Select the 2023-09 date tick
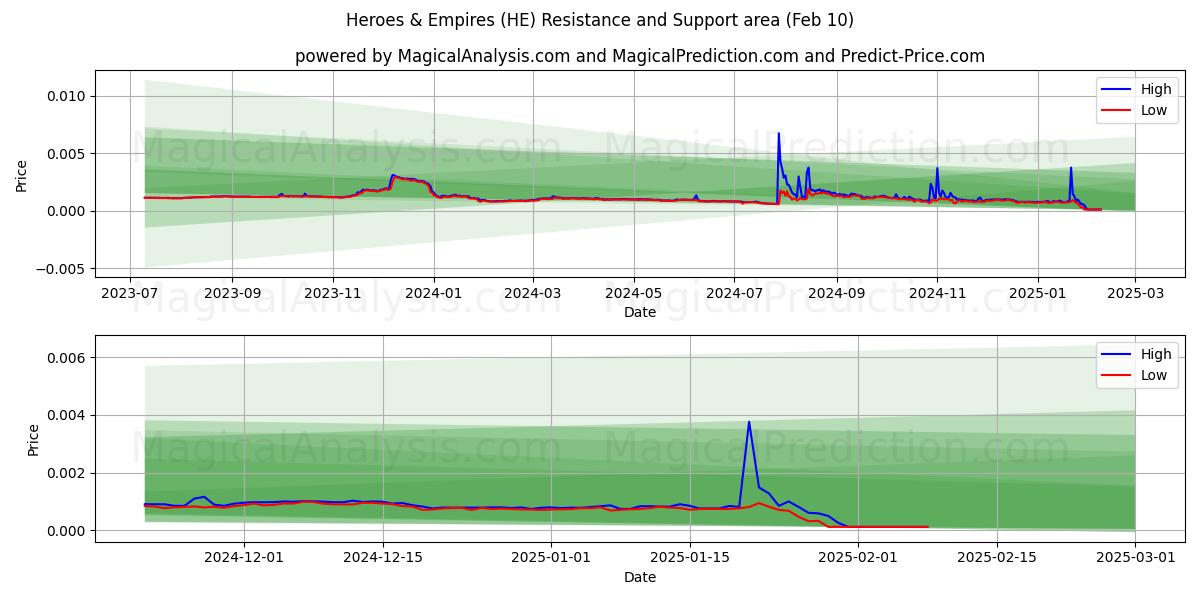Image resolution: width=1200 pixels, height=600 pixels. point(232,293)
